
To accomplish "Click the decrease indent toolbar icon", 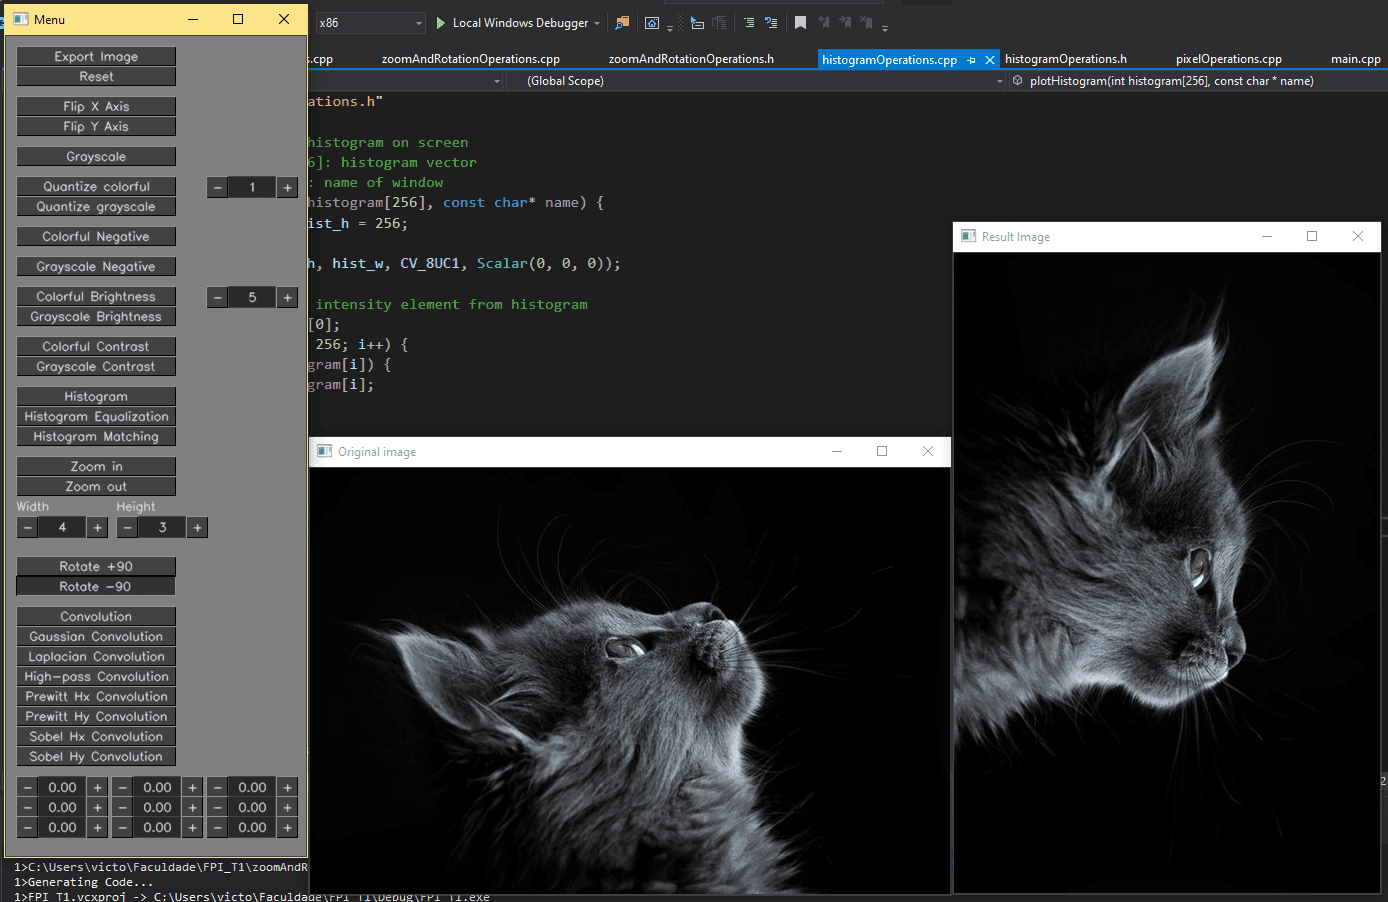I will pos(698,22).
